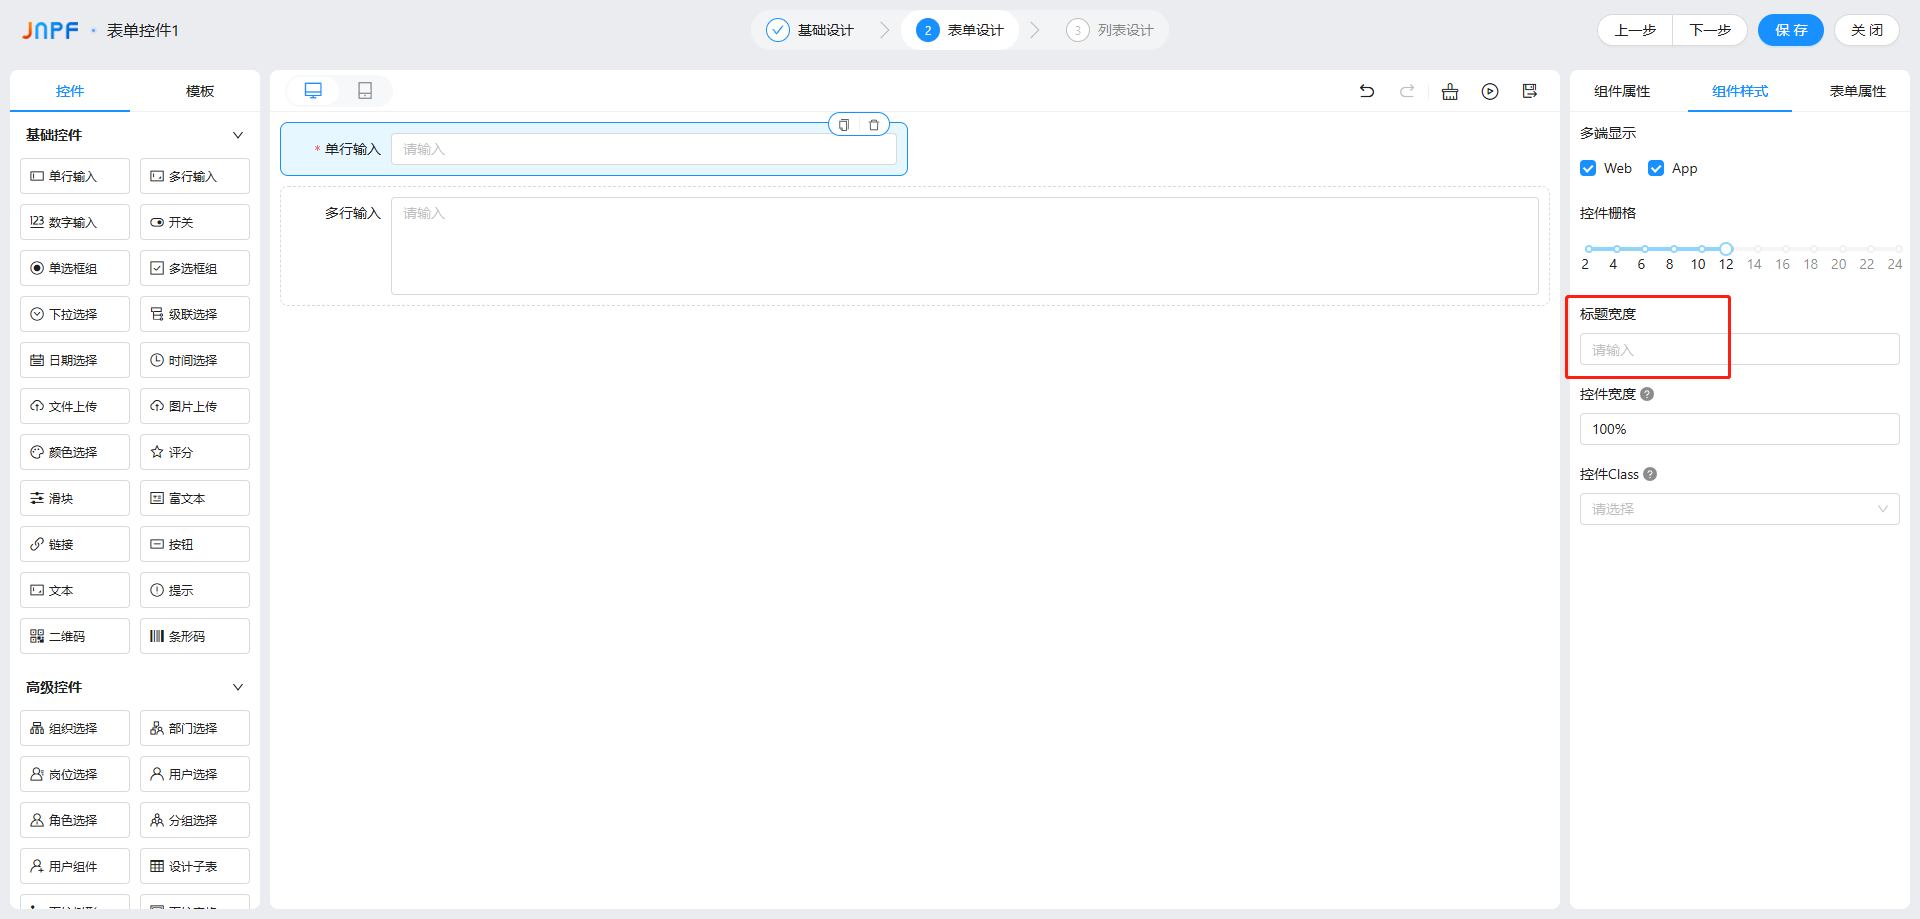1920x919 pixels.
Task: Click the 控件栅格 slider handle at 12
Action: tap(1726, 249)
